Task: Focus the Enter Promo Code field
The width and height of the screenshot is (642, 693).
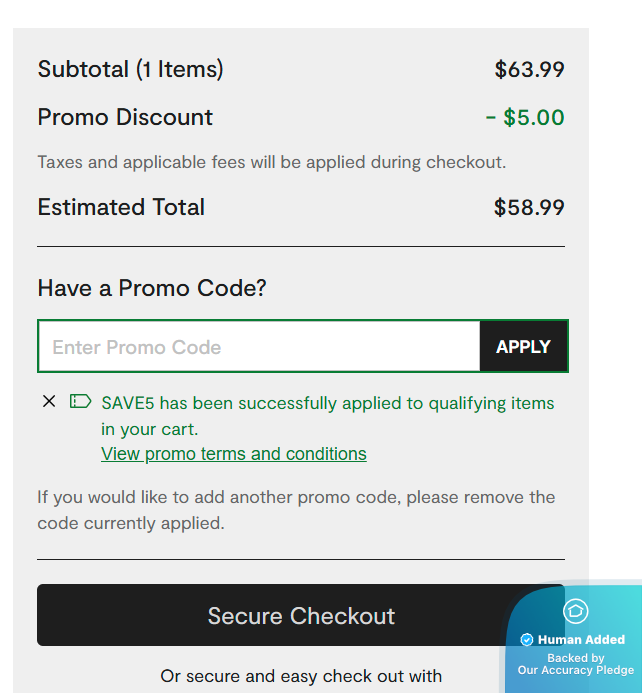Action: pyautogui.click(x=259, y=347)
